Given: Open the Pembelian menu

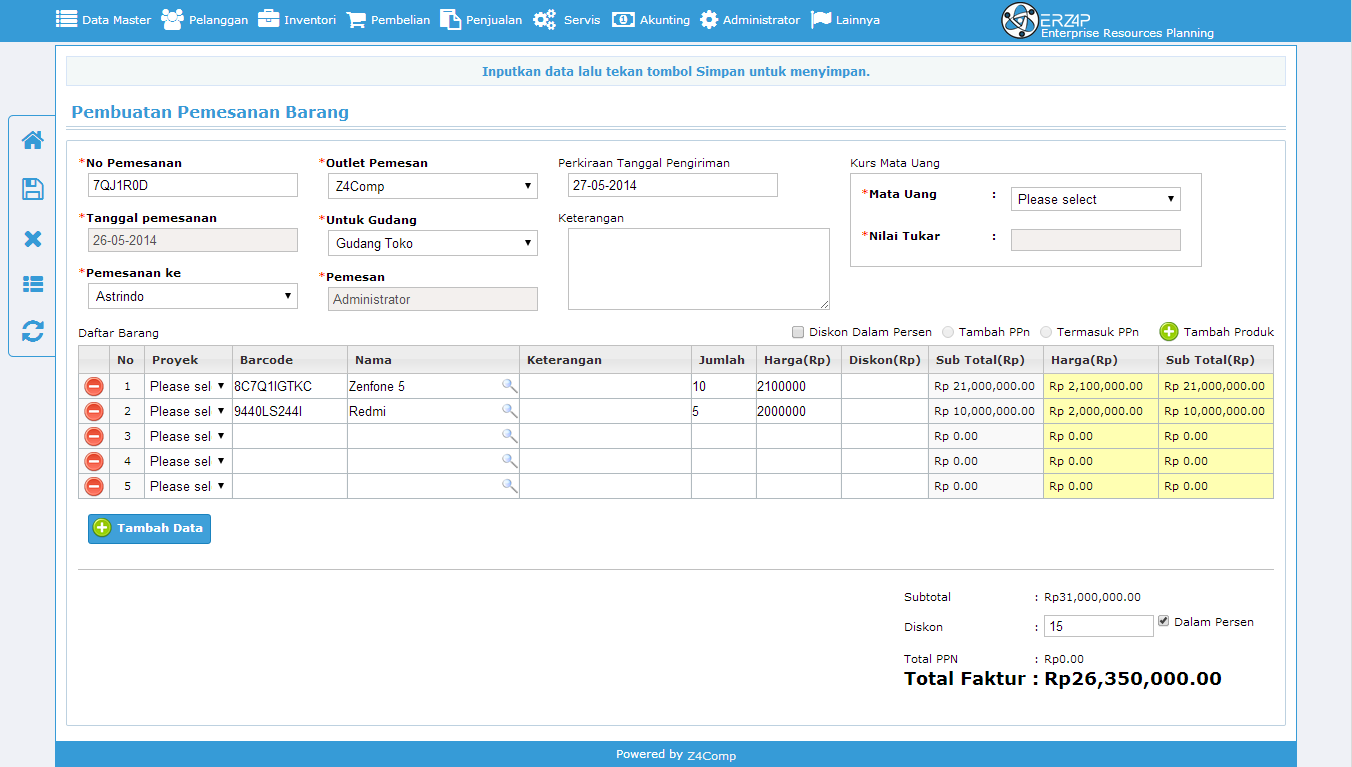Looking at the screenshot, I should click(x=388, y=19).
